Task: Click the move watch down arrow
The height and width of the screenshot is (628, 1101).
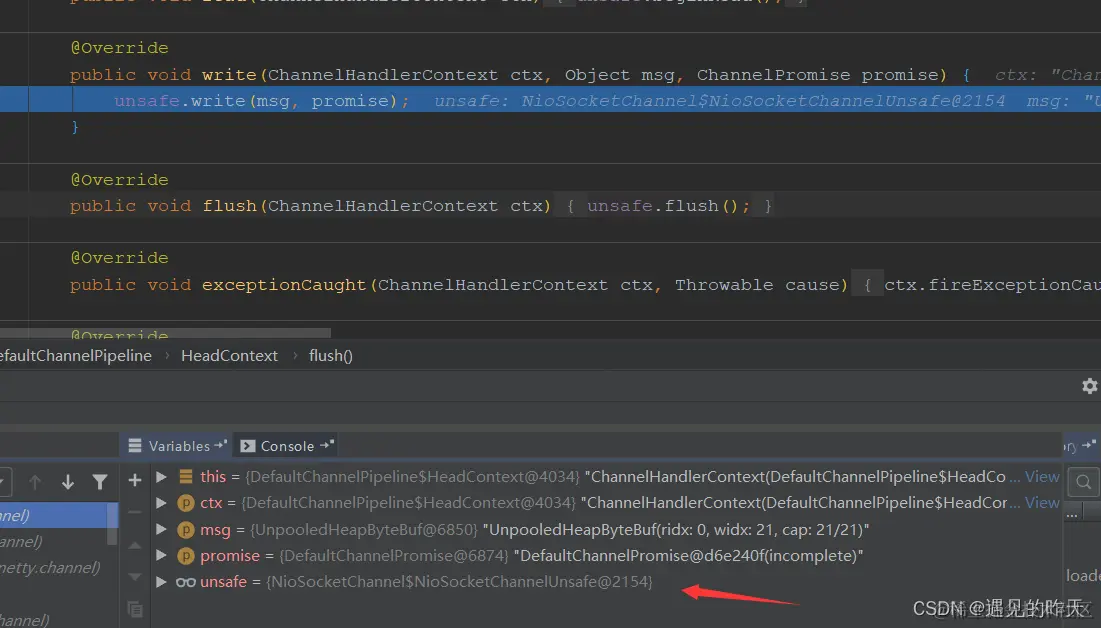Action: pos(135,577)
